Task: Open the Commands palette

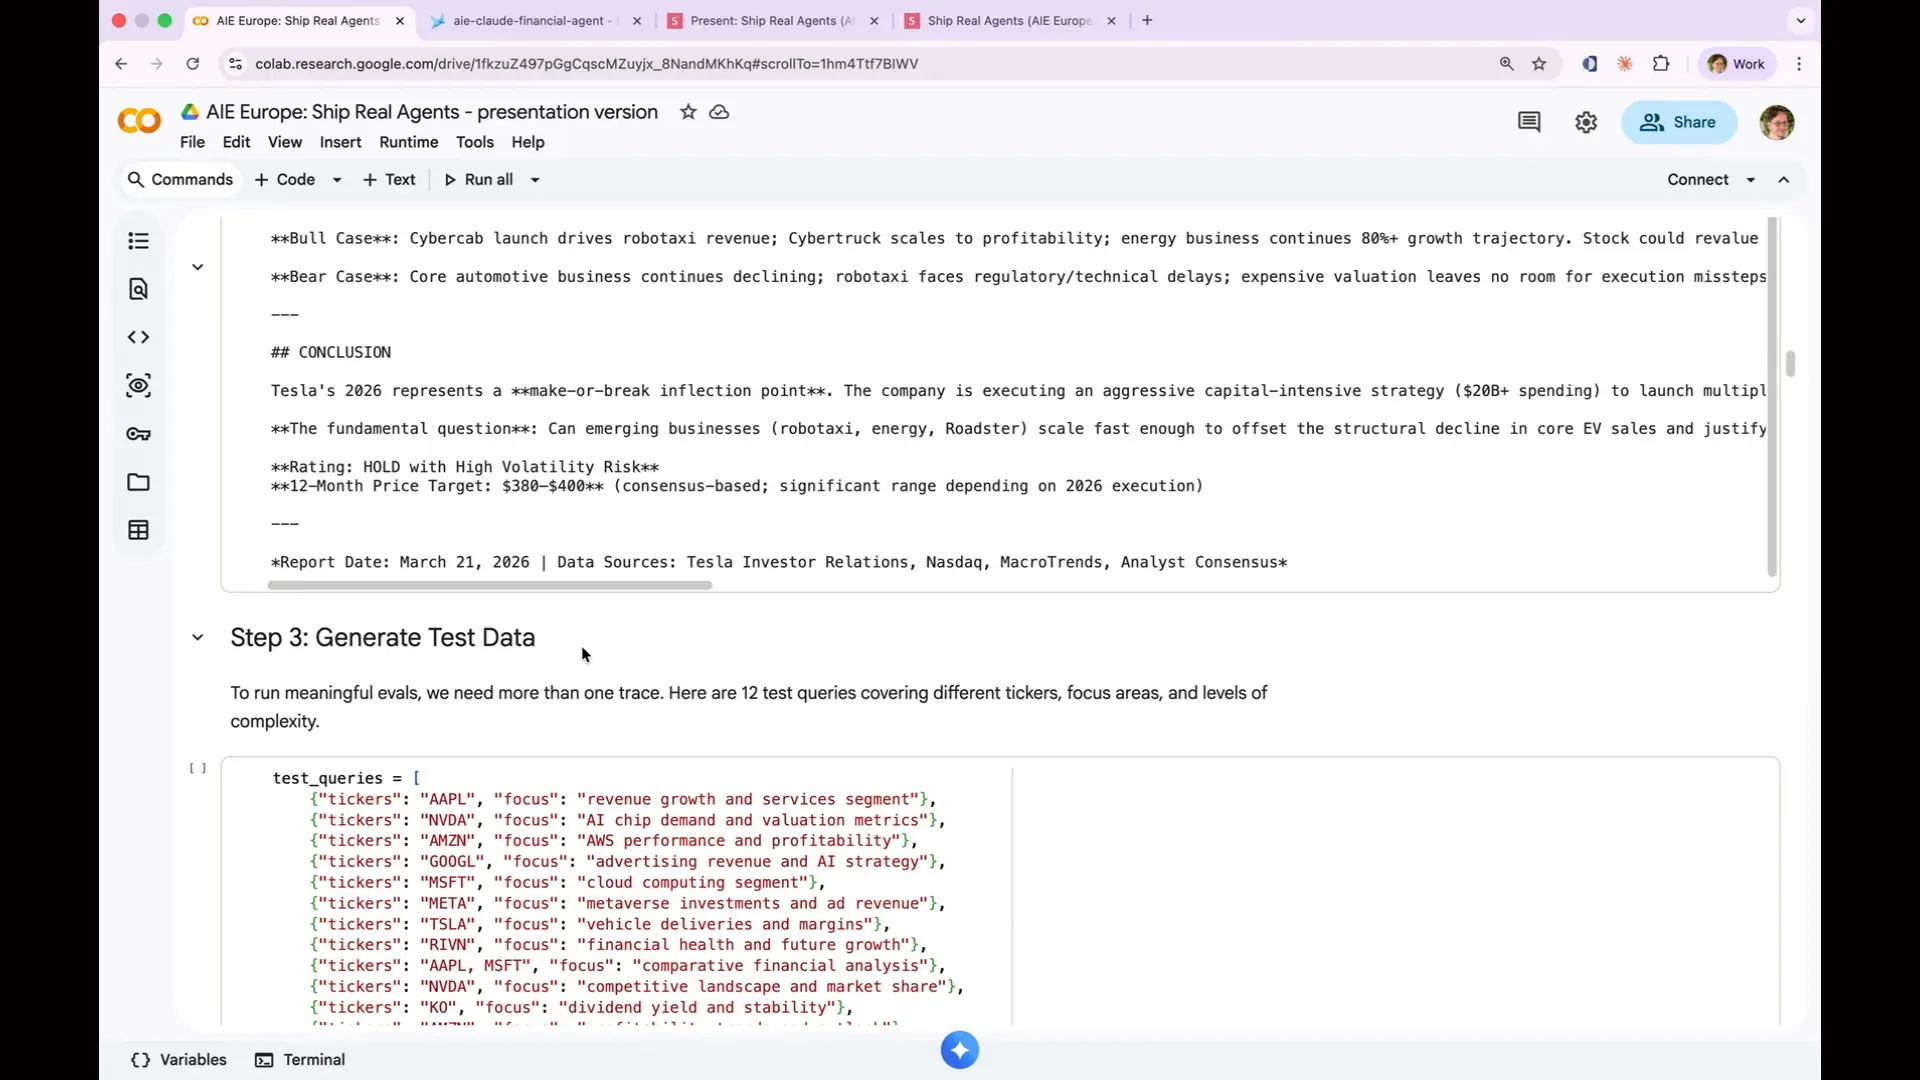Action: point(181,180)
